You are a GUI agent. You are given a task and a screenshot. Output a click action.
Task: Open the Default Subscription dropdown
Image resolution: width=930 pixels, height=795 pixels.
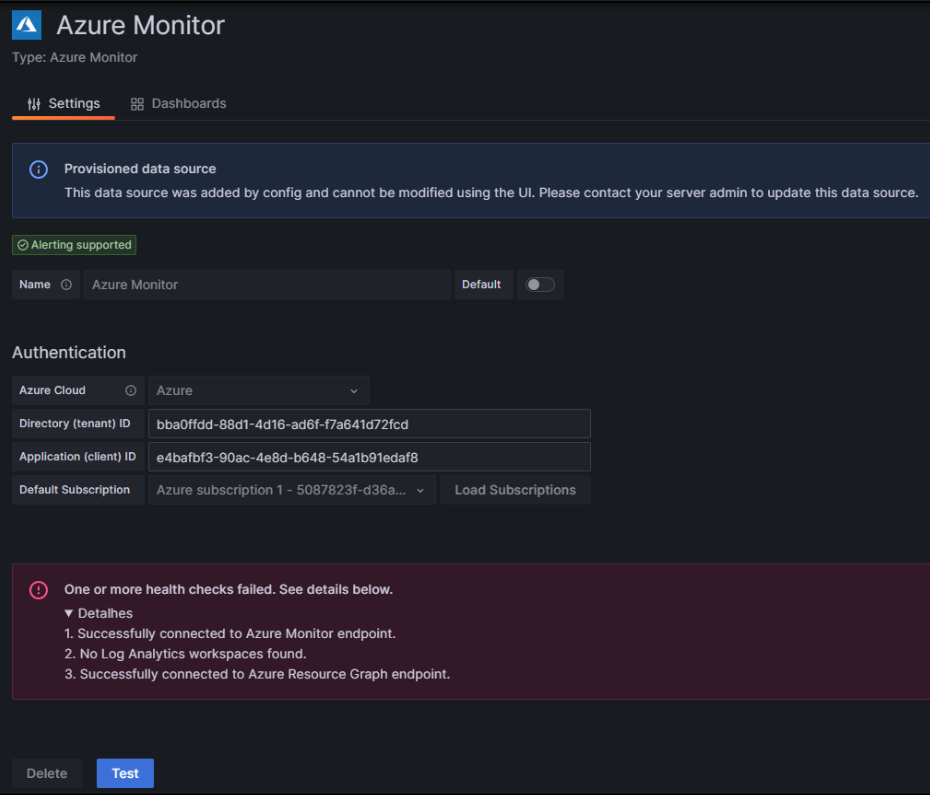292,490
